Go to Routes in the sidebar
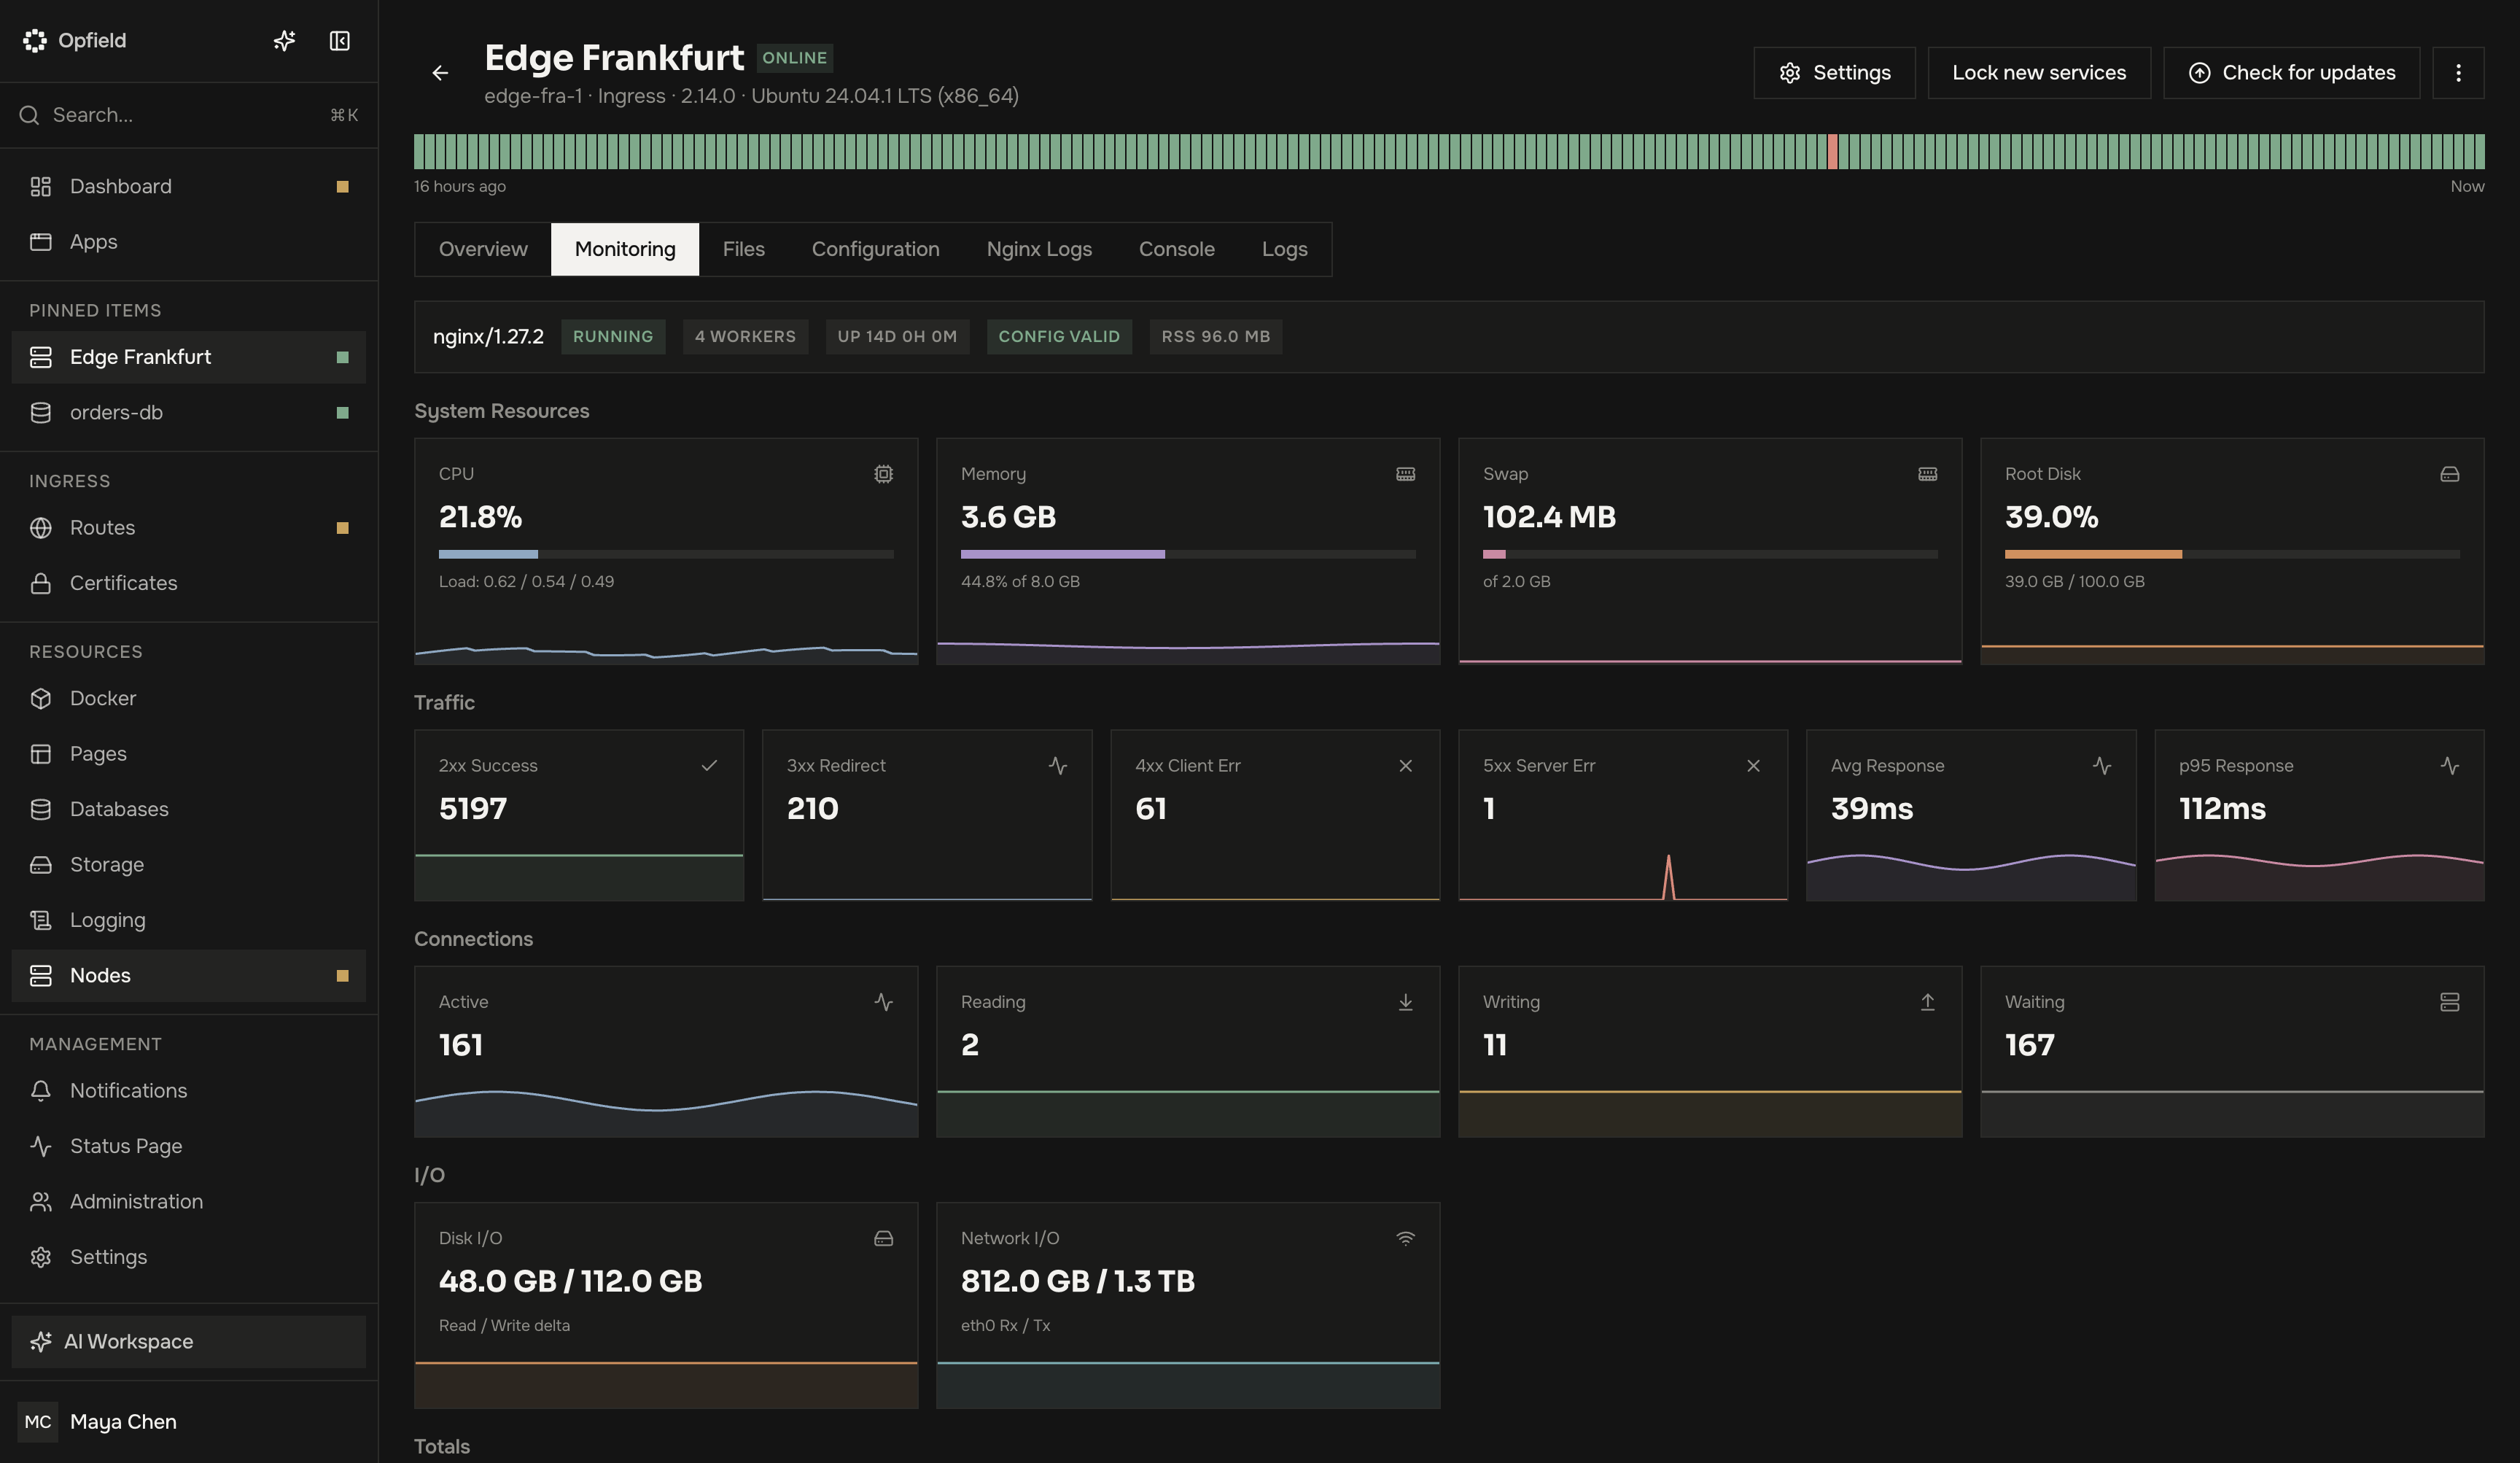This screenshot has height=1463, width=2520. point(188,528)
